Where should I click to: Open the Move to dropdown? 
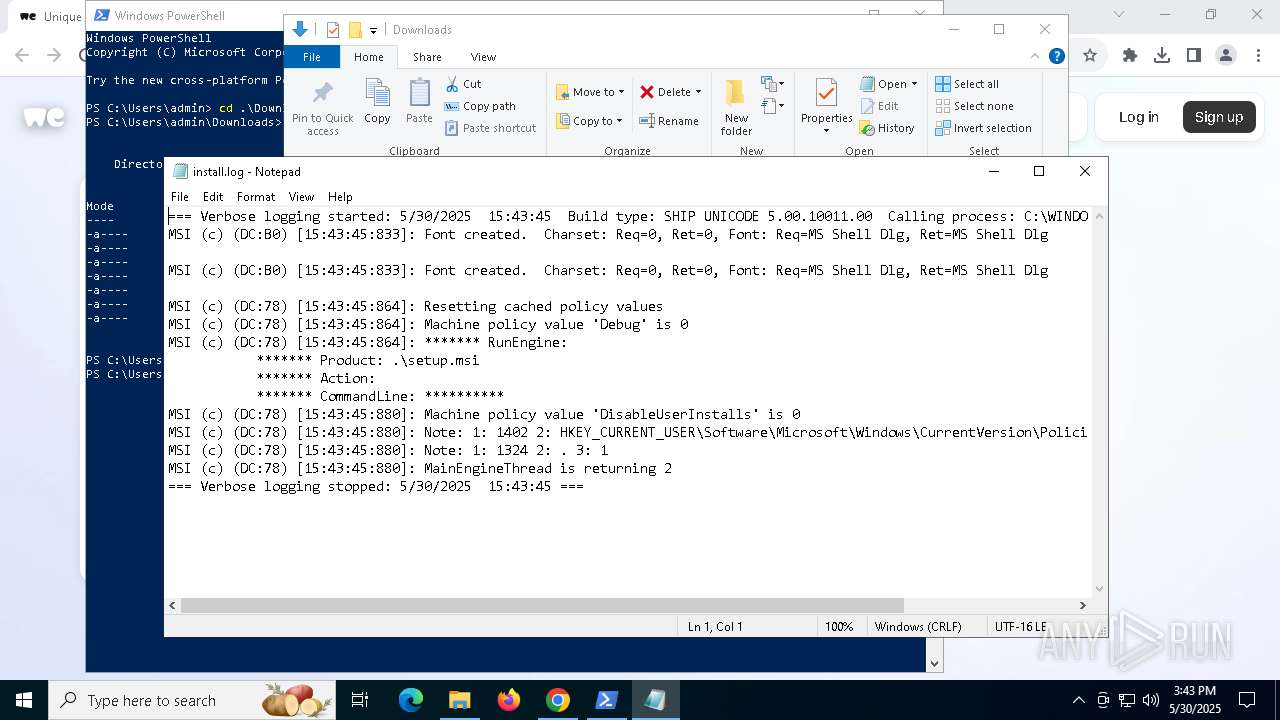pyautogui.click(x=590, y=92)
